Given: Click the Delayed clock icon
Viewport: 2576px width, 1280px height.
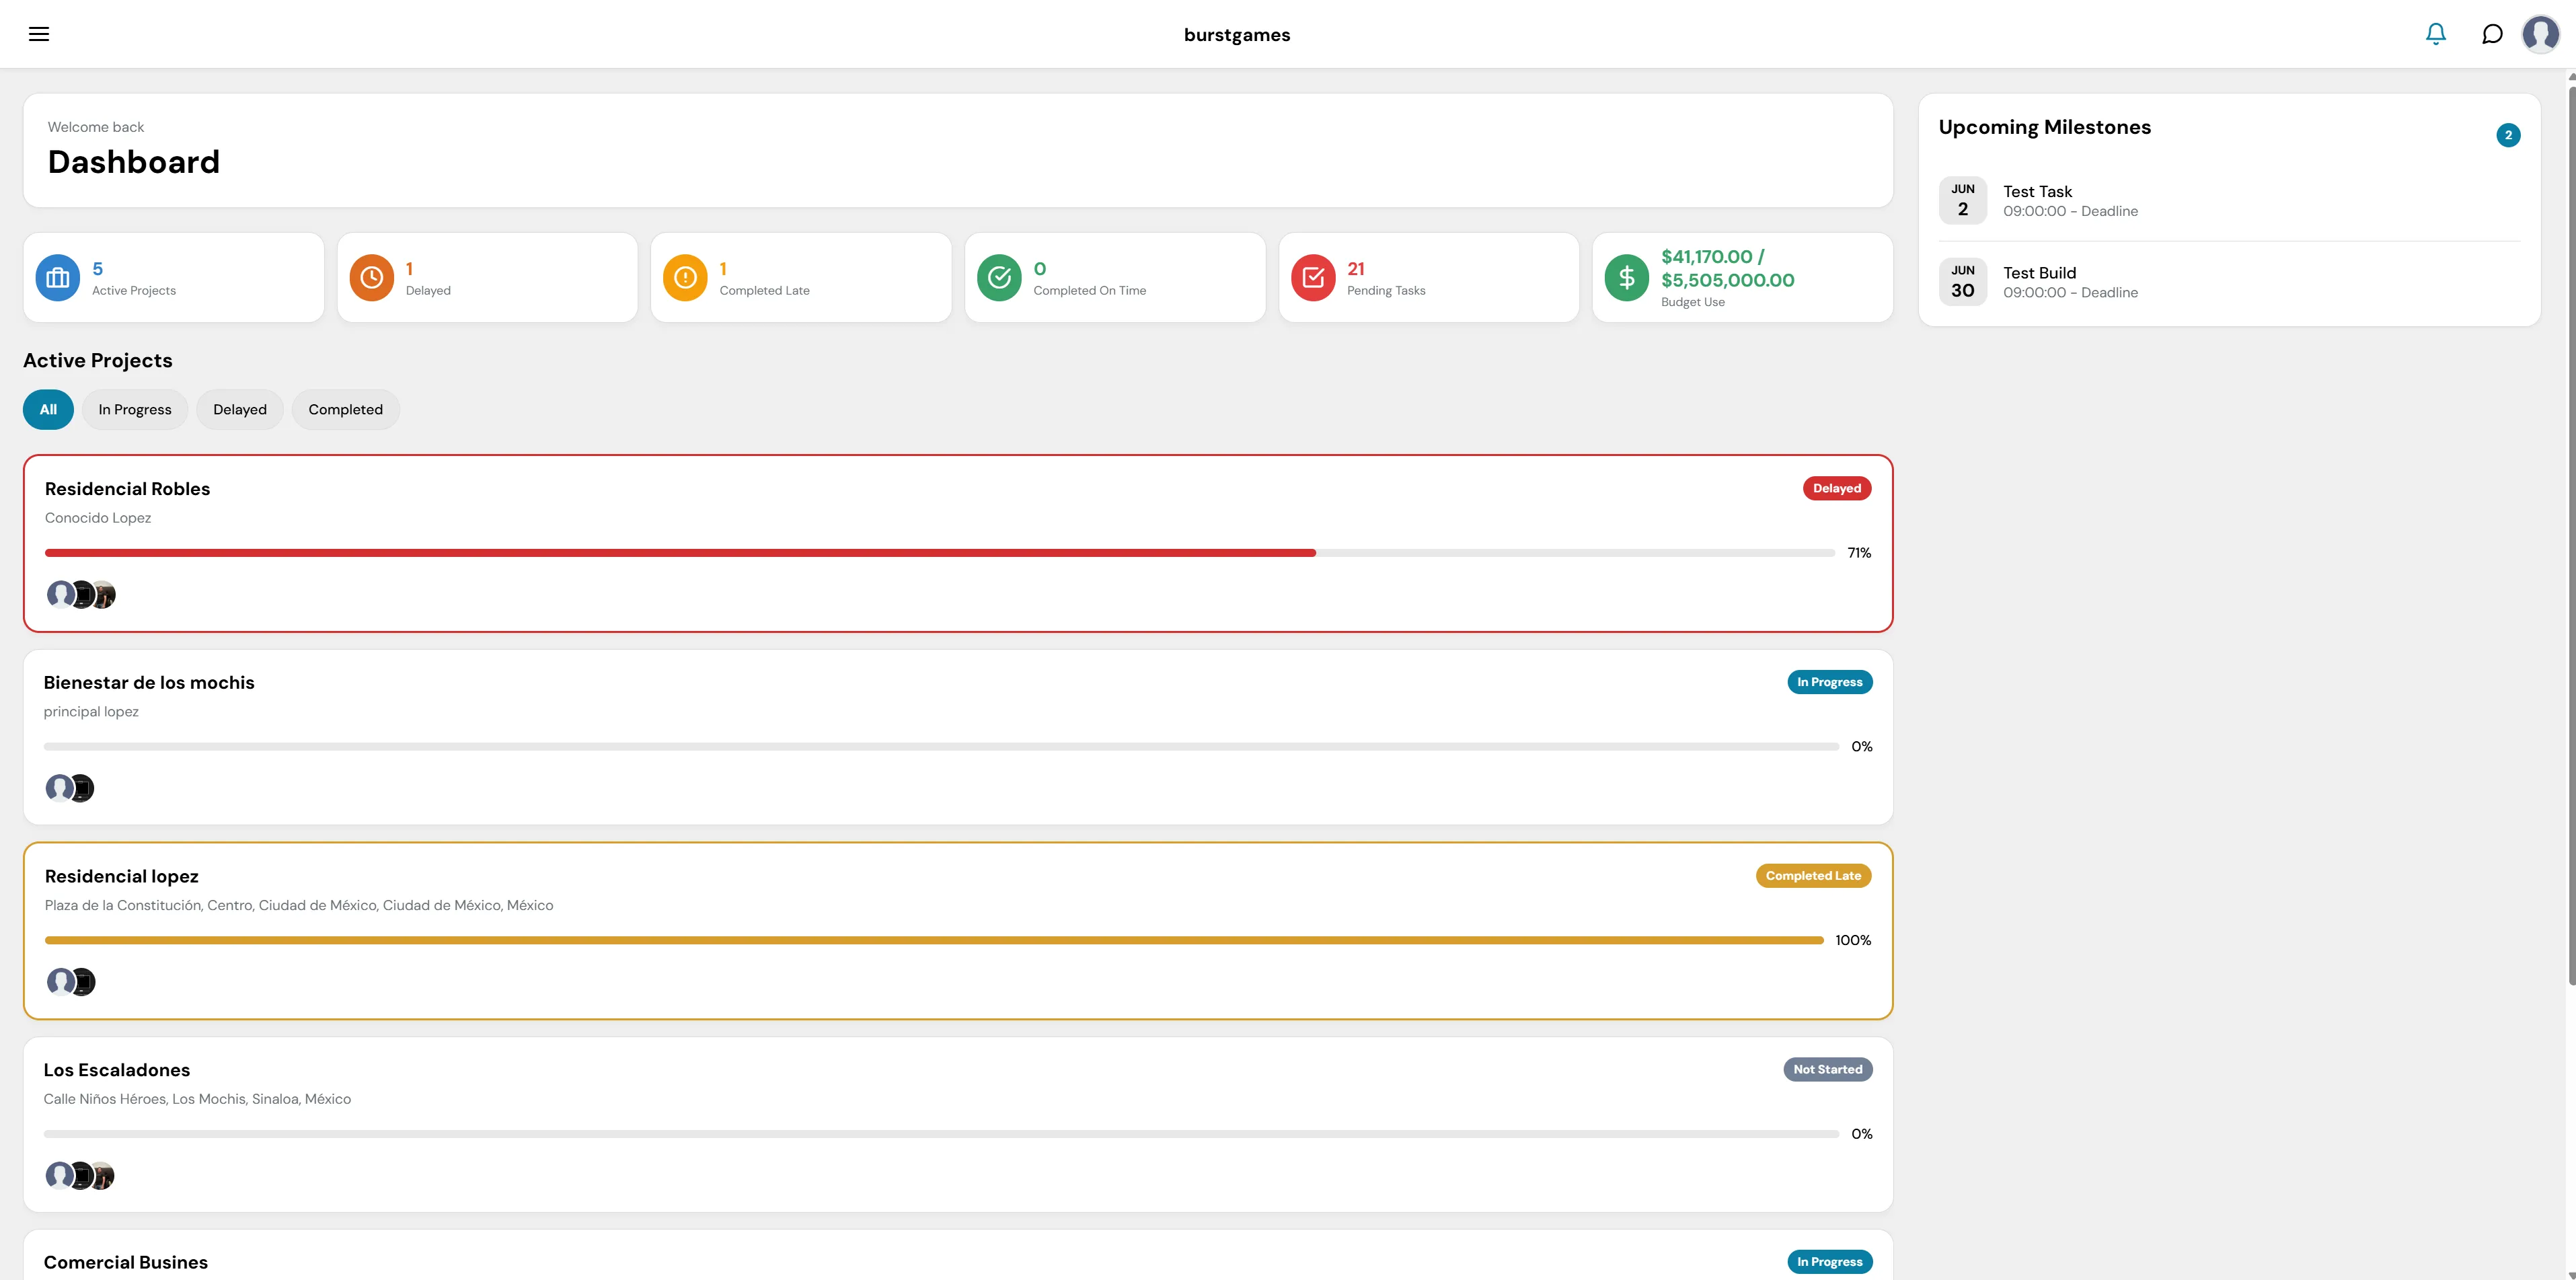Looking at the screenshot, I should (371, 278).
